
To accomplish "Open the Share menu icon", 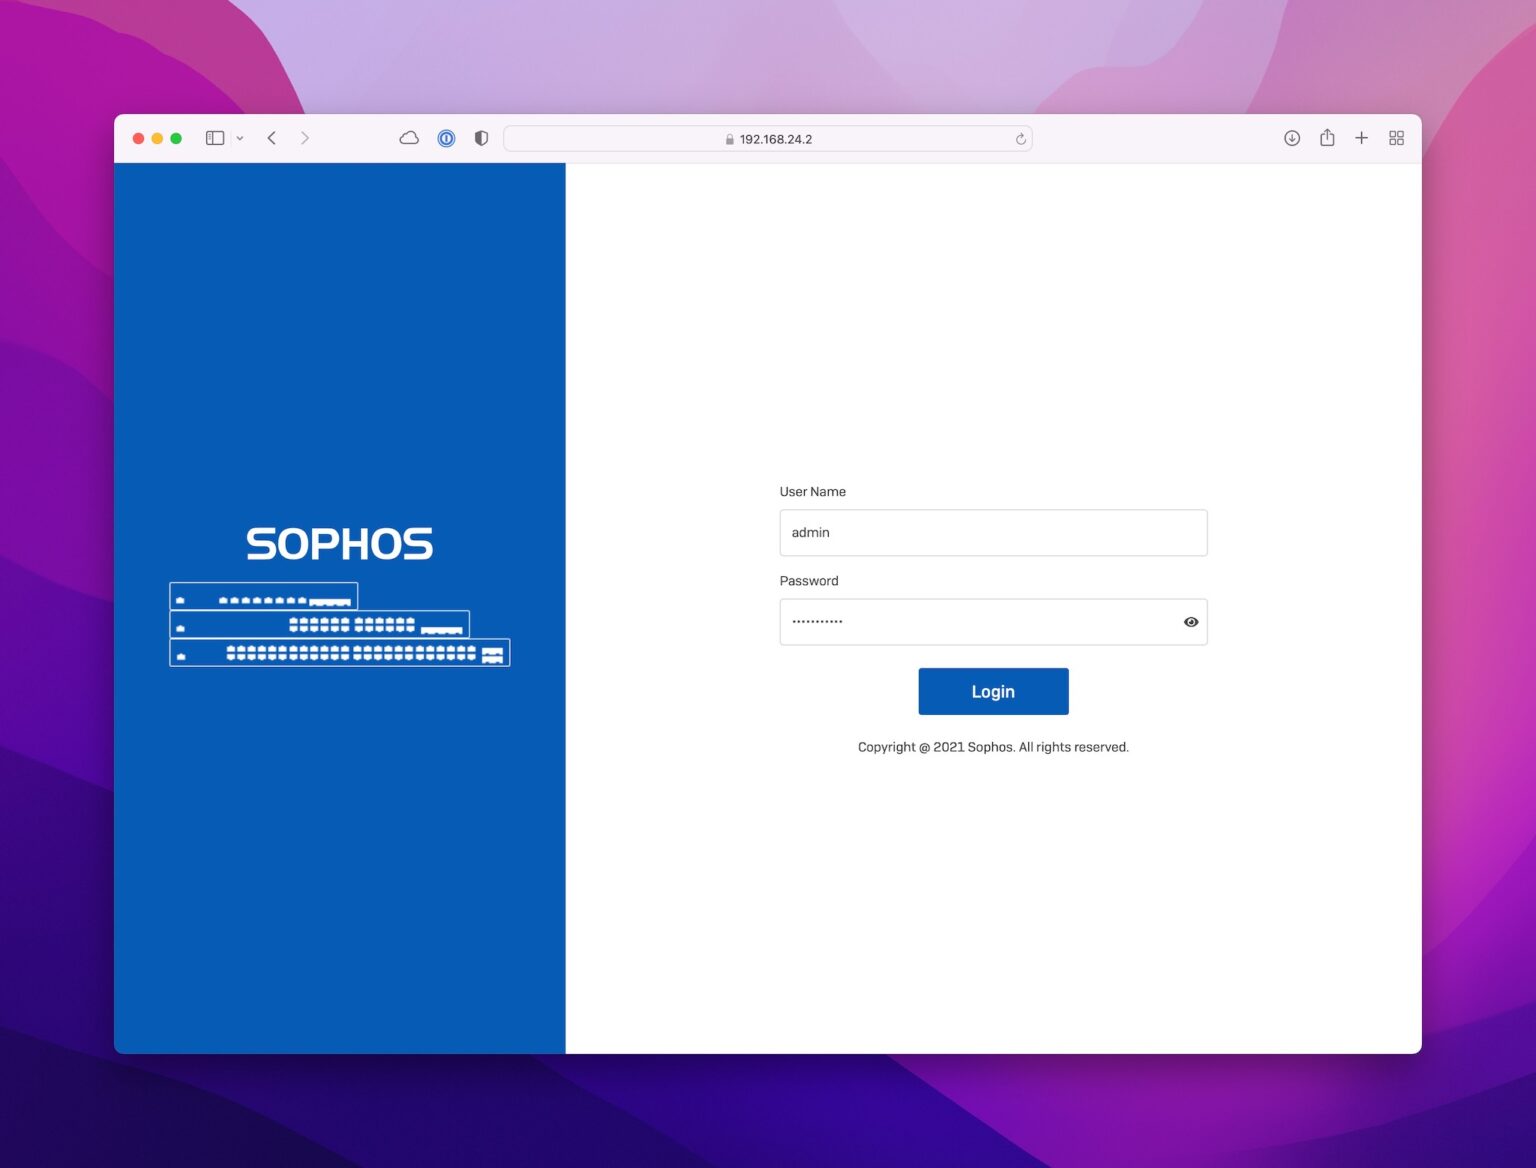I will coord(1327,138).
